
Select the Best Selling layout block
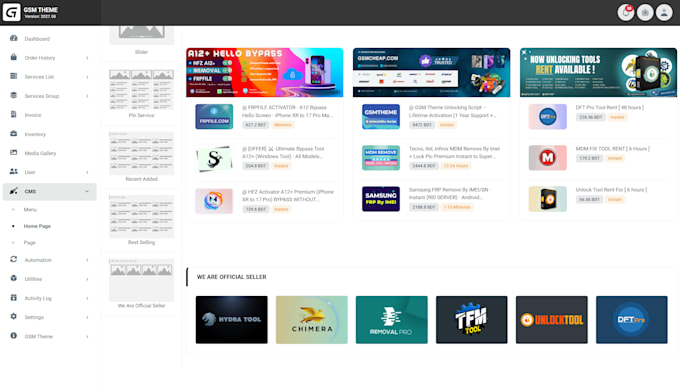(x=141, y=220)
